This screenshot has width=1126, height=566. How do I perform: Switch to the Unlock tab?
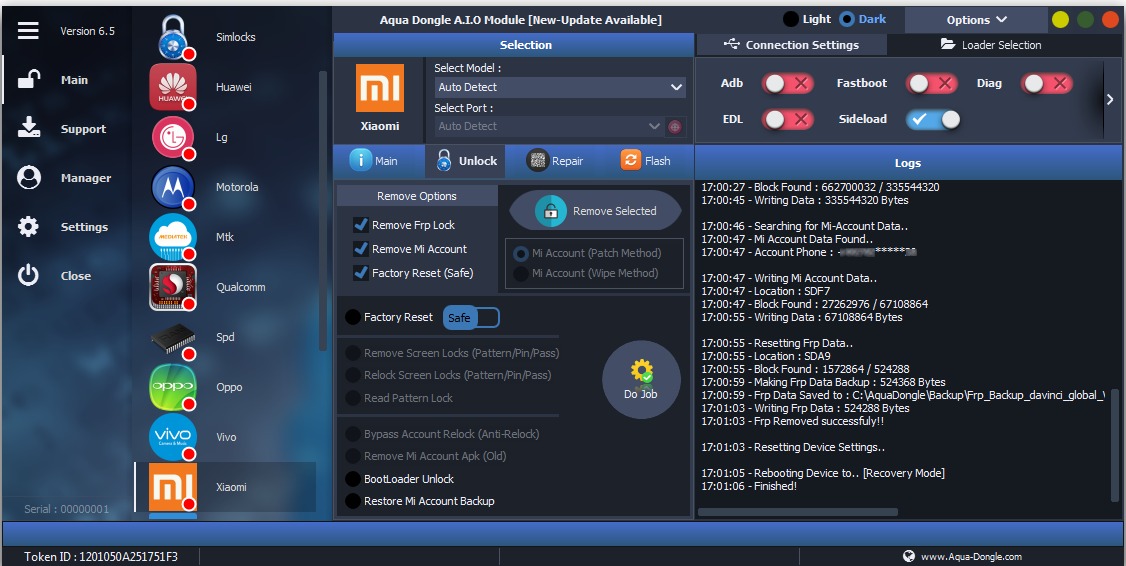(465, 161)
